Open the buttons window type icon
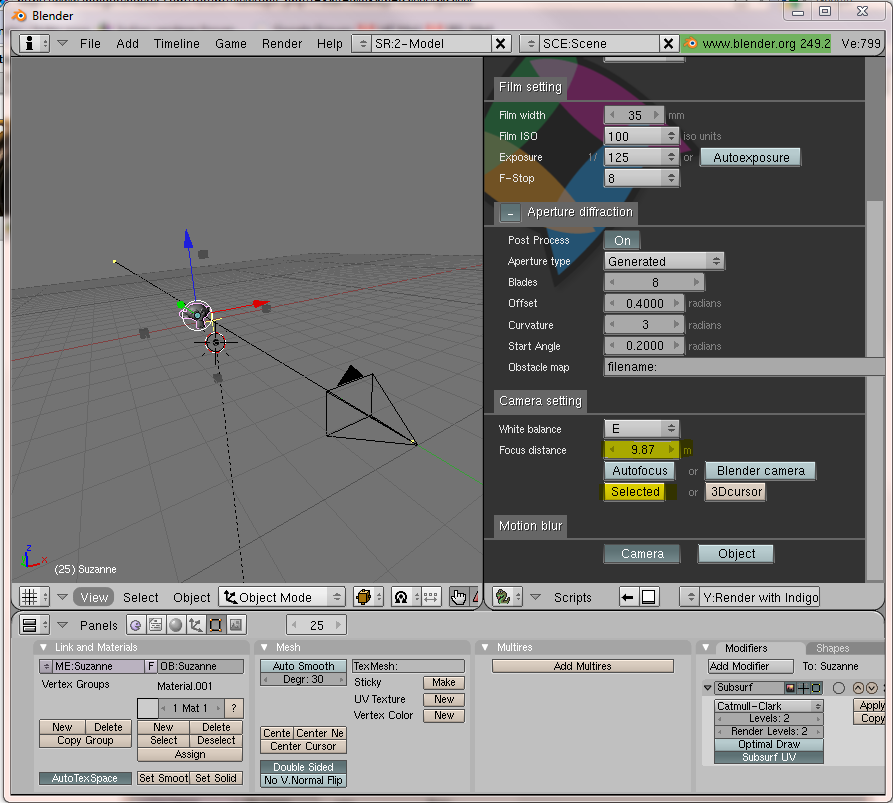This screenshot has height=803, width=893. [35, 625]
